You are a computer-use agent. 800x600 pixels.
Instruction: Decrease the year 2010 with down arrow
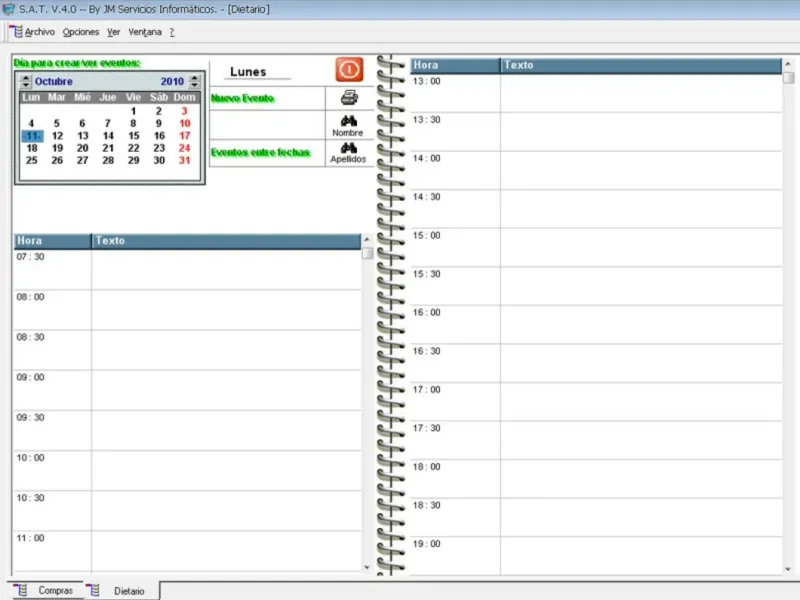(194, 84)
